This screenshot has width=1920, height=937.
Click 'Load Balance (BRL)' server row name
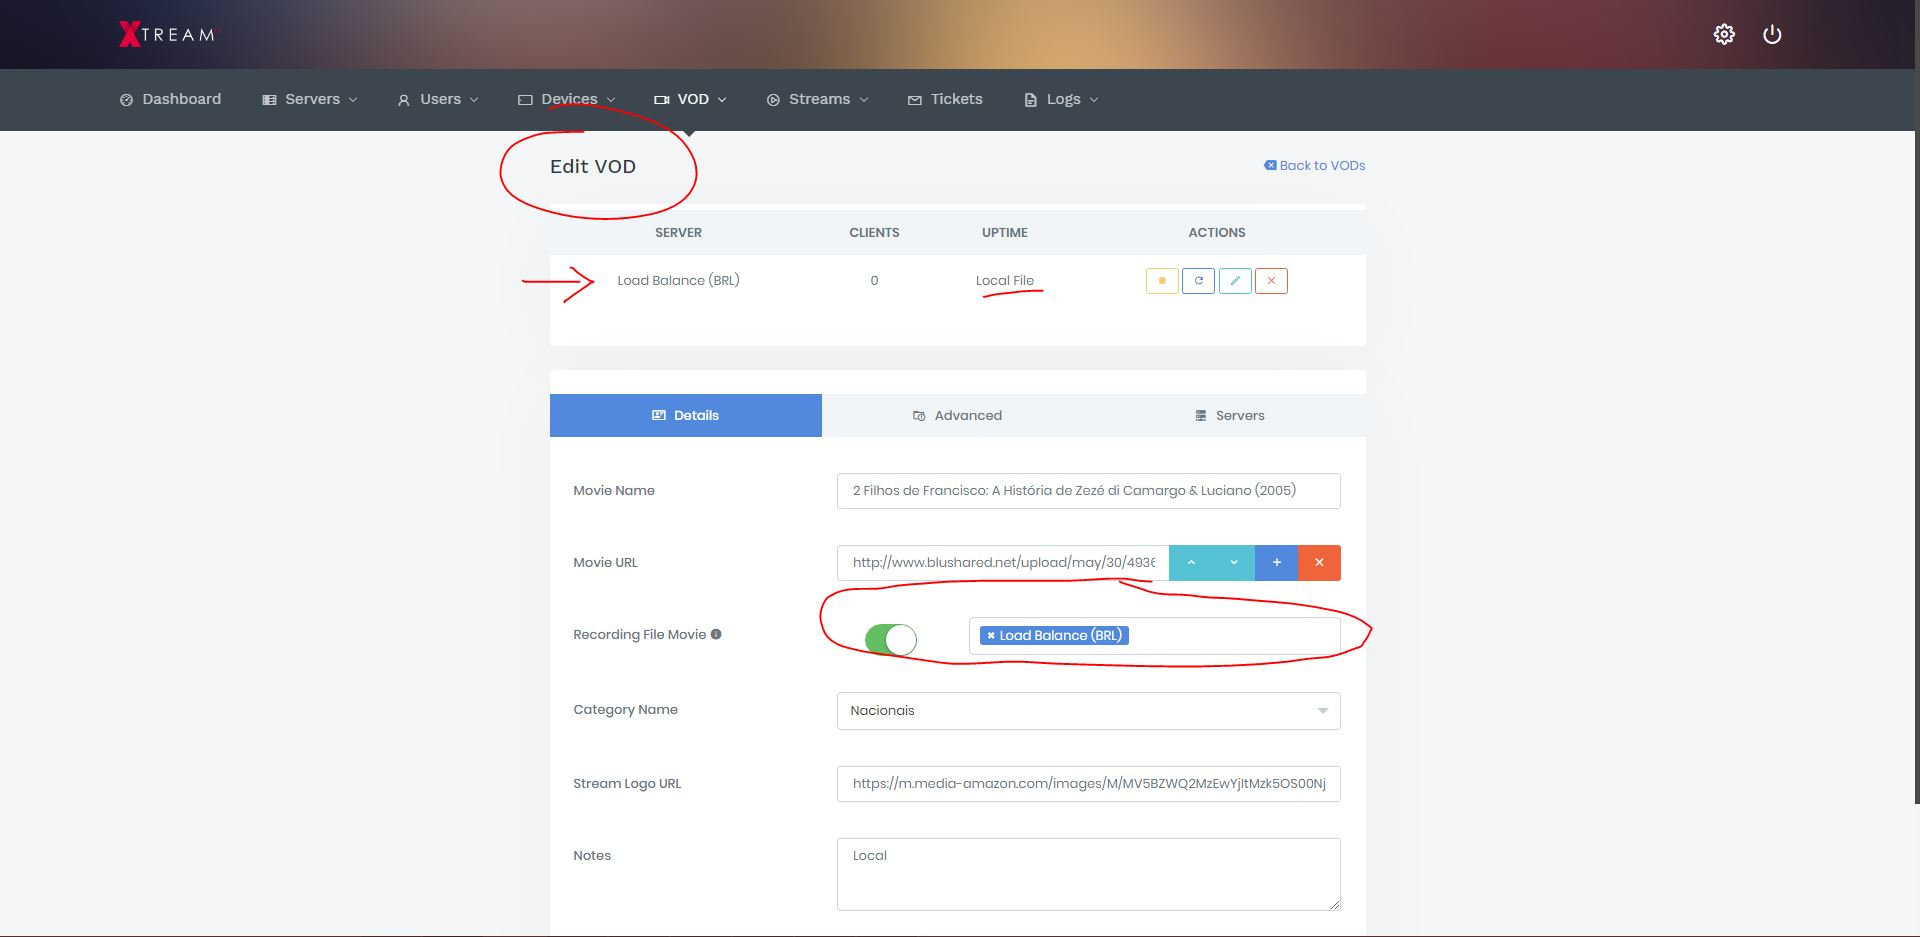(678, 281)
